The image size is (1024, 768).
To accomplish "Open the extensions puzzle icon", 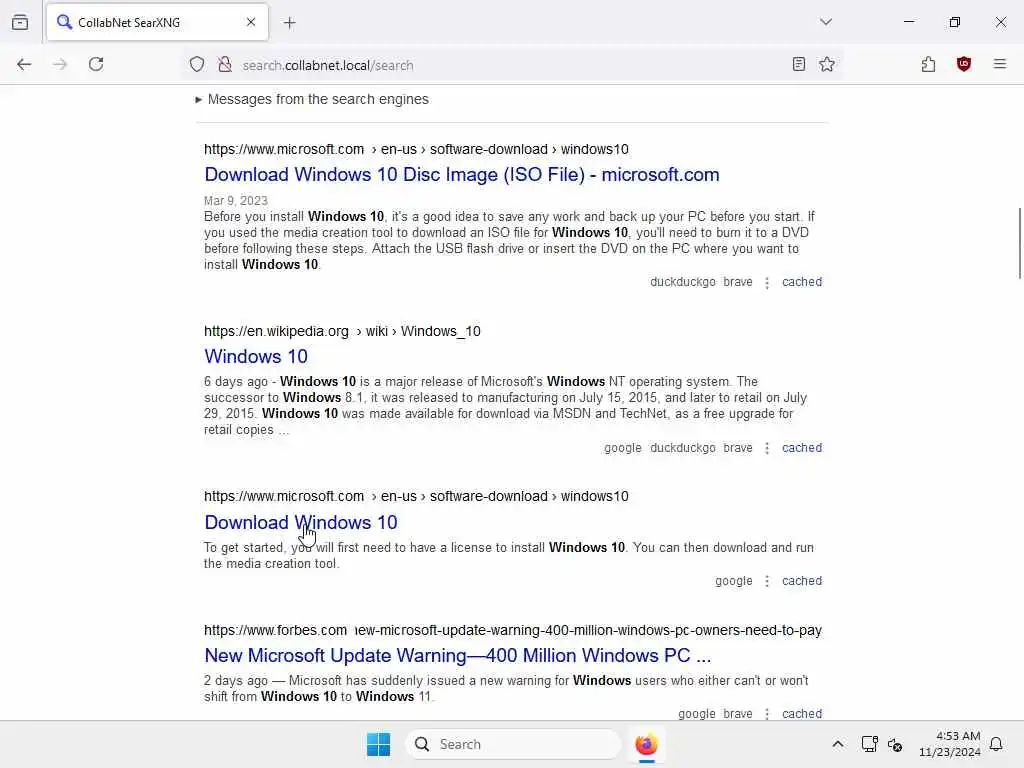I will (x=928, y=64).
